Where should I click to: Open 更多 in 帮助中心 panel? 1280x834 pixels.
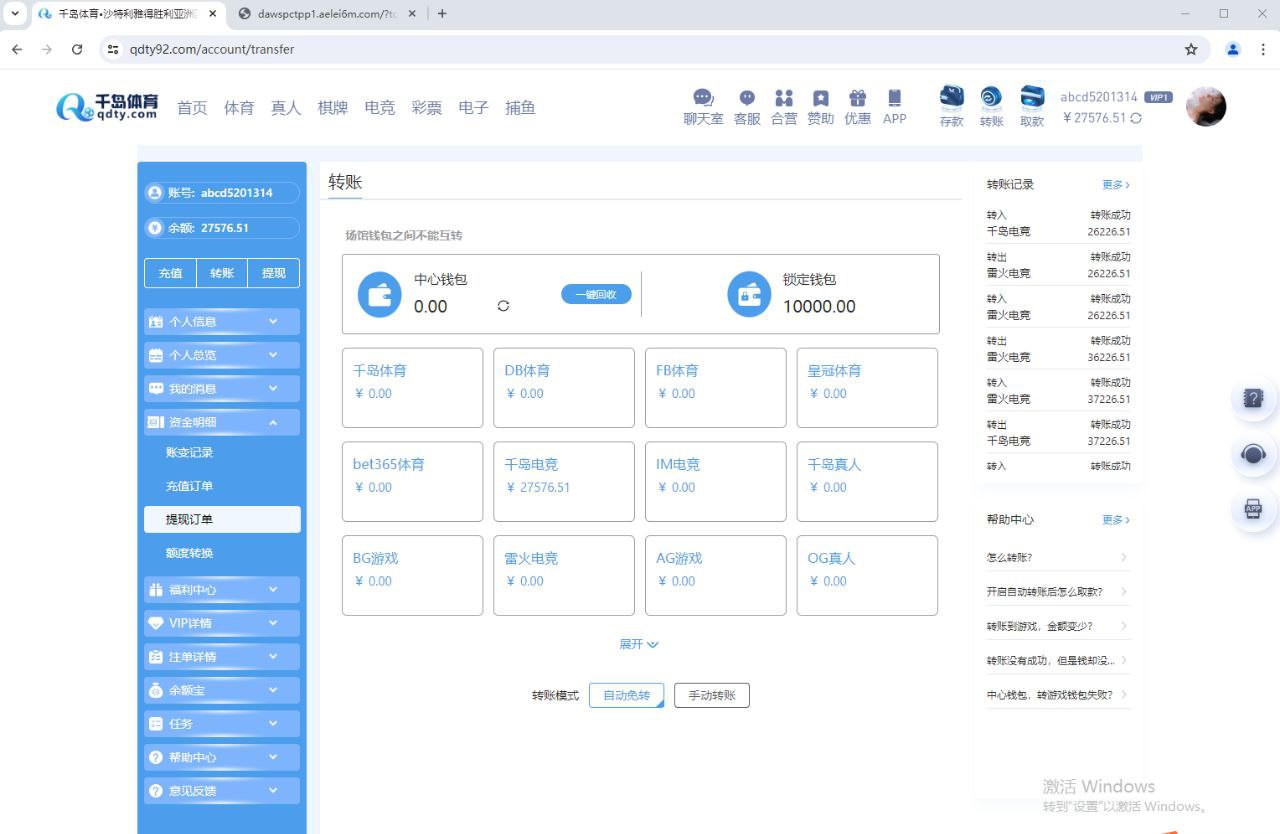click(x=1116, y=520)
